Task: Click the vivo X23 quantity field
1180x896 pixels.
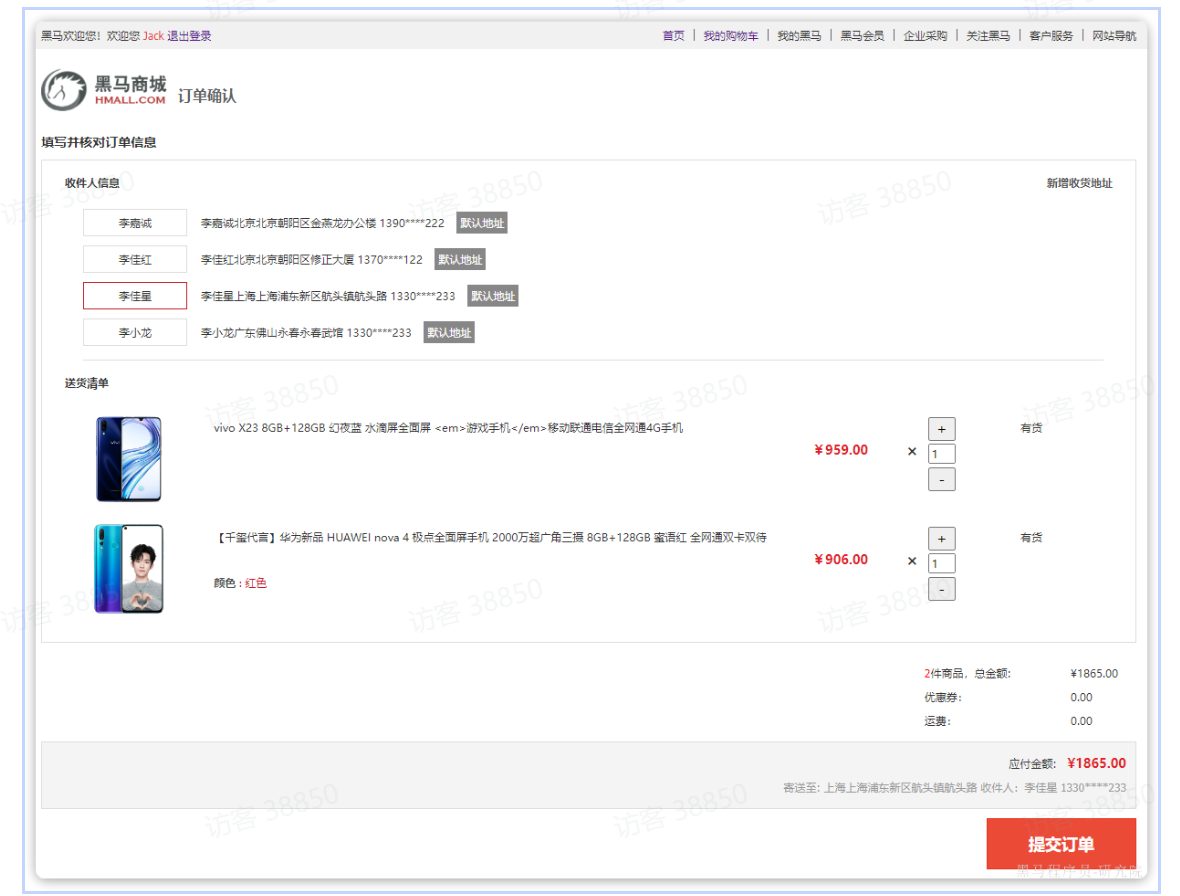Action: point(941,454)
